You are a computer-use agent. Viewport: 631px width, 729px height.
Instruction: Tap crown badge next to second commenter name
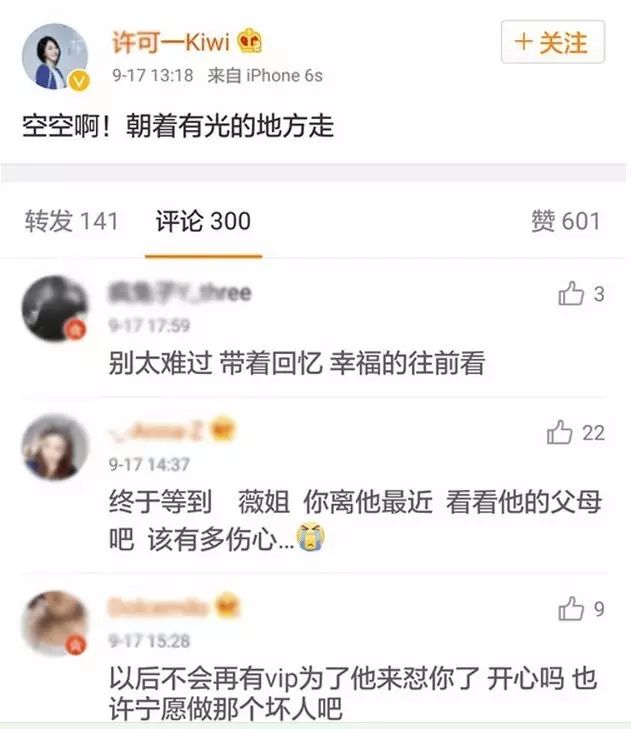[222, 429]
